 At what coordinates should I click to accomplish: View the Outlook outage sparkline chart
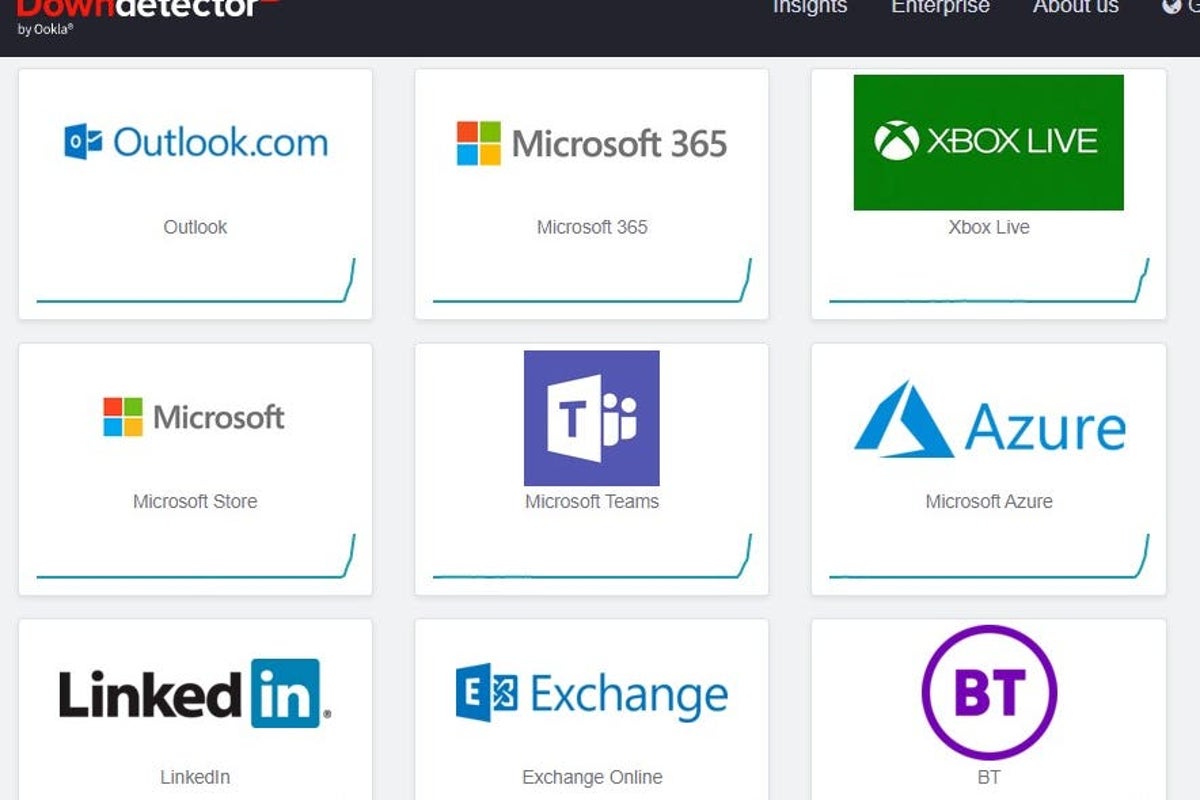click(x=196, y=280)
